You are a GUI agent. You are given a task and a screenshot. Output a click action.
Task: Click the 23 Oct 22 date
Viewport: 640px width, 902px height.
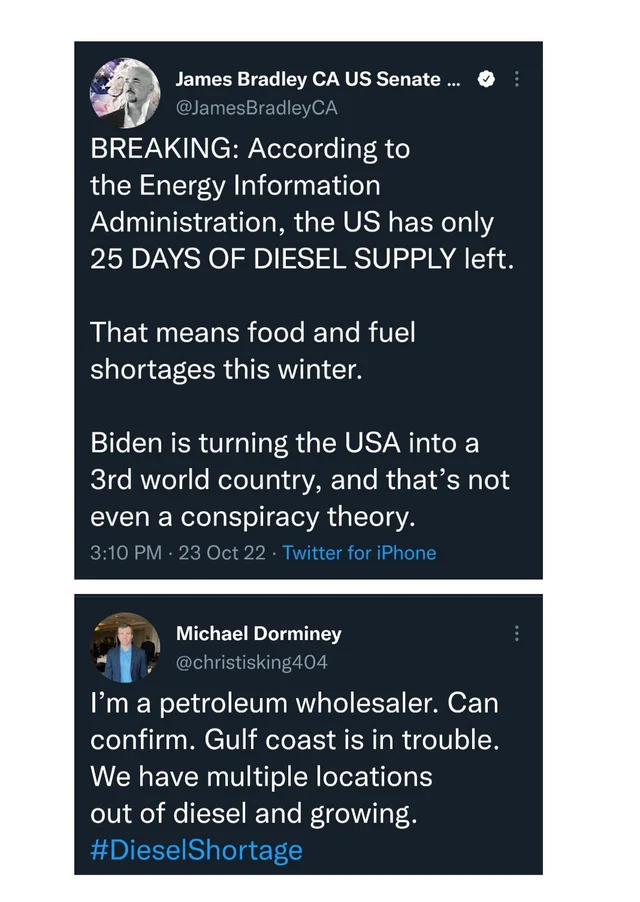tap(222, 553)
